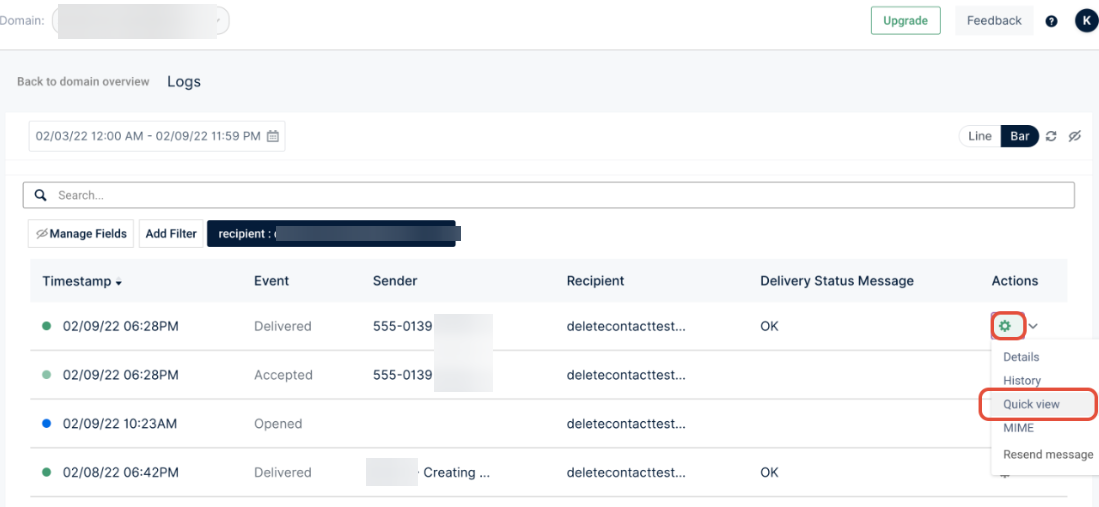Click the green gear actions icon
The image size is (1099, 507).
[1006, 326]
